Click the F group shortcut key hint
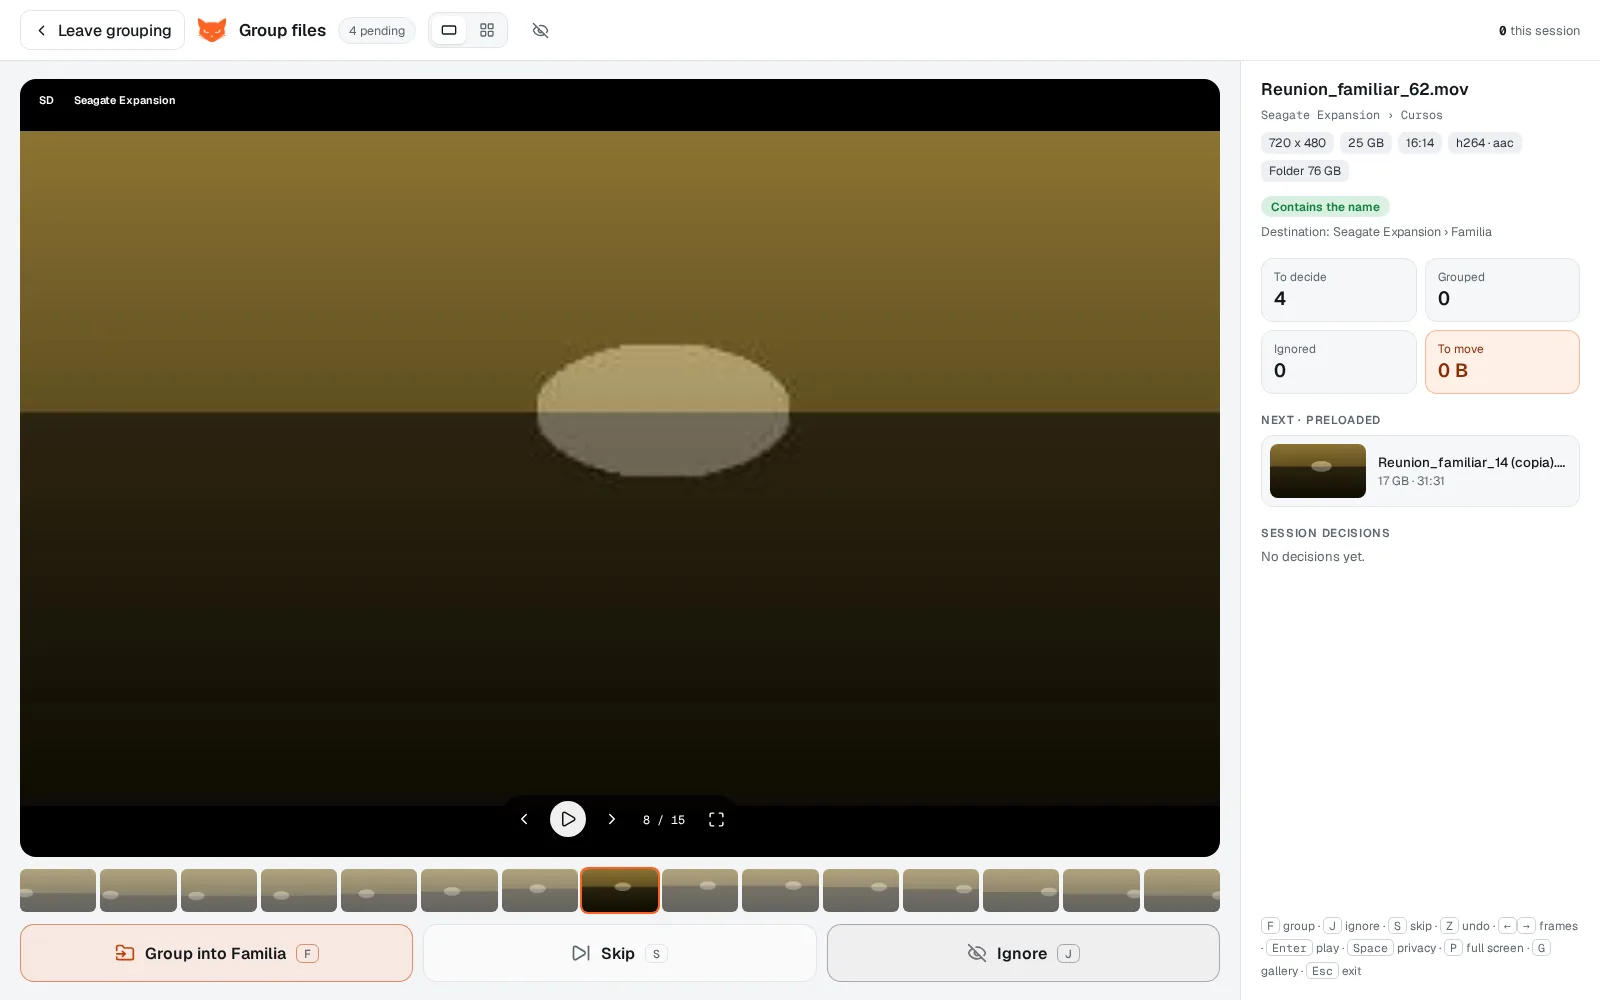Image resolution: width=1600 pixels, height=1000 pixels. click(x=1288, y=926)
